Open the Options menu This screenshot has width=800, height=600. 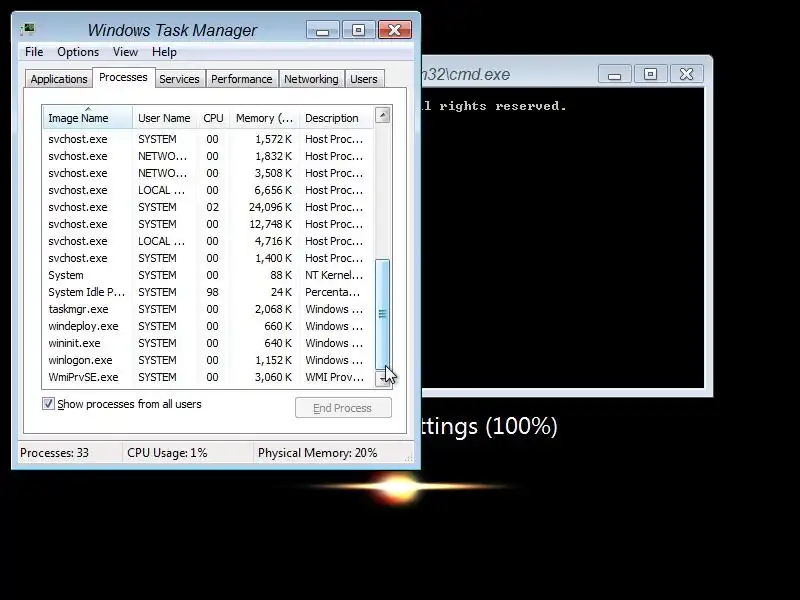coord(78,52)
